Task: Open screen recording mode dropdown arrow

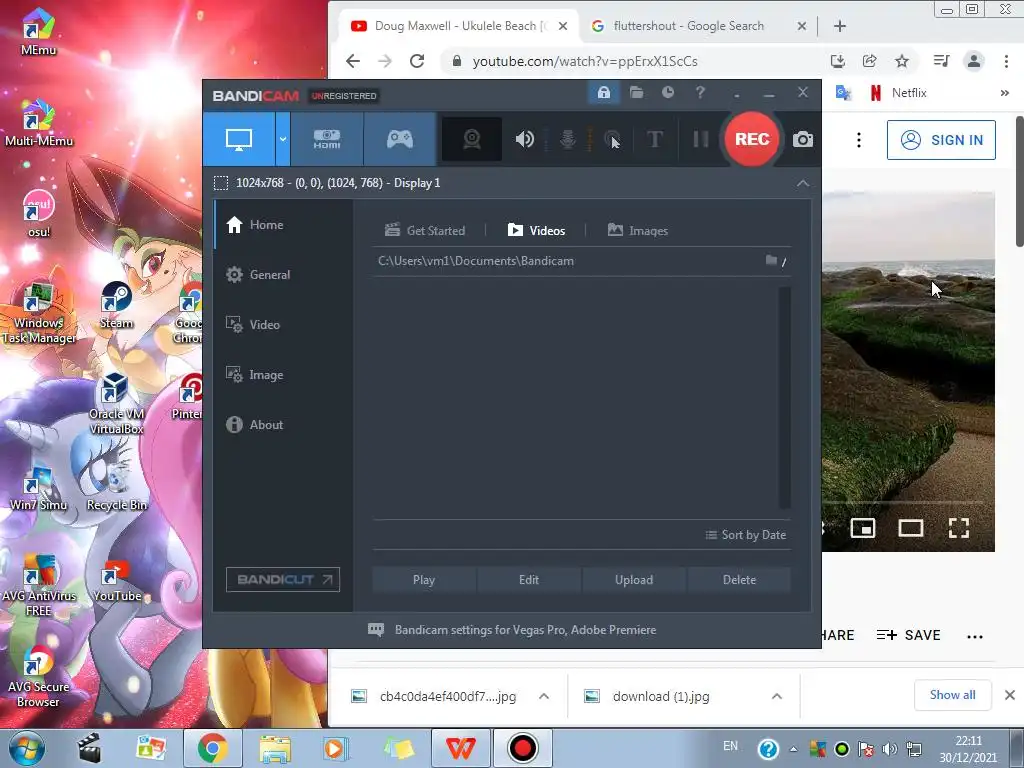Action: tap(283, 139)
